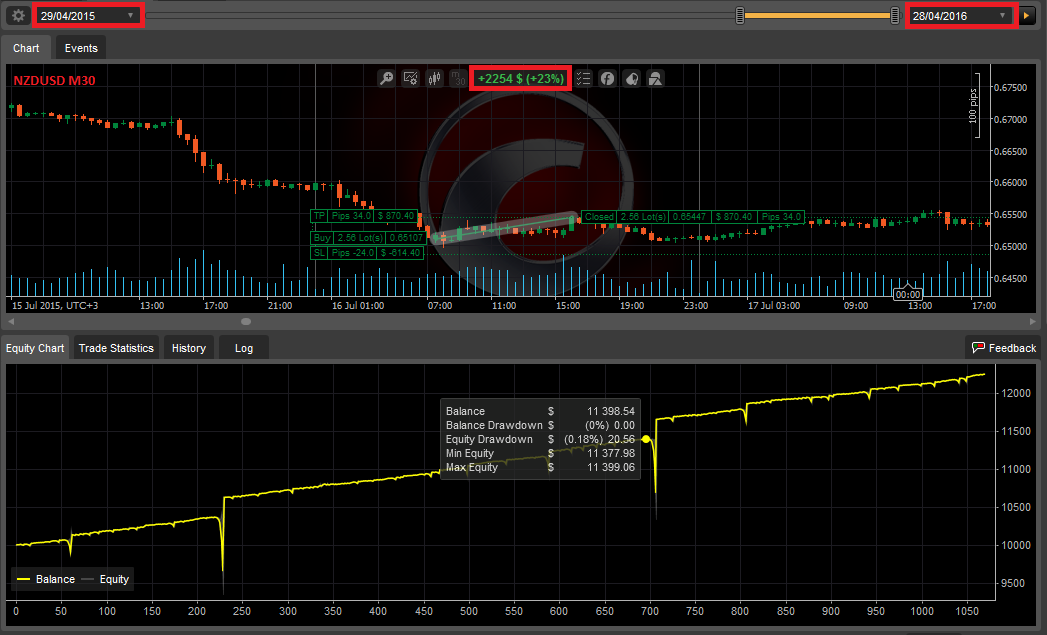Click the 15 Jul 2015, UTC+3 time label
The width and height of the screenshot is (1047, 635).
55,306
